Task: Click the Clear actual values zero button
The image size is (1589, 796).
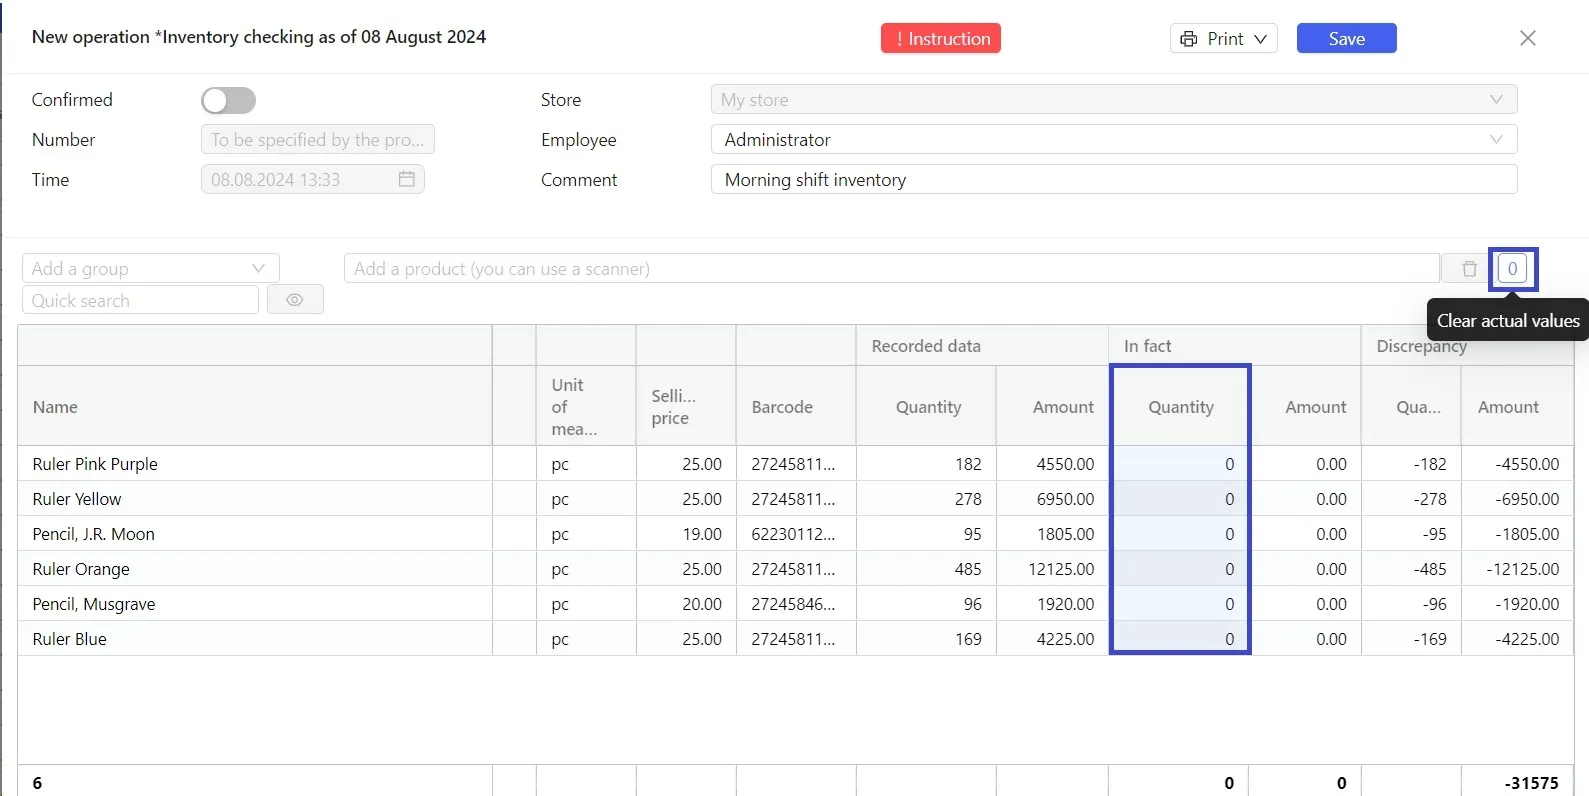Action: [x=1512, y=269]
